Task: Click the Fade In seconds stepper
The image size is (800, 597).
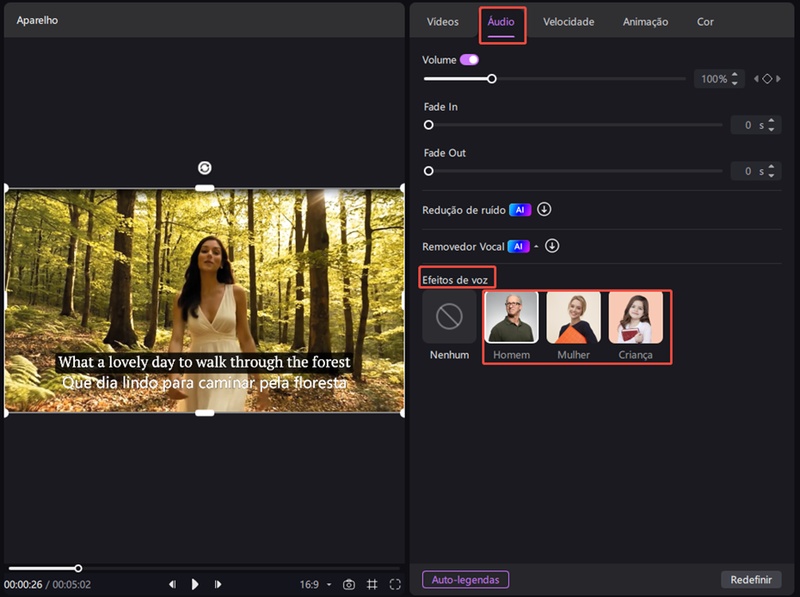Action: click(x=772, y=125)
